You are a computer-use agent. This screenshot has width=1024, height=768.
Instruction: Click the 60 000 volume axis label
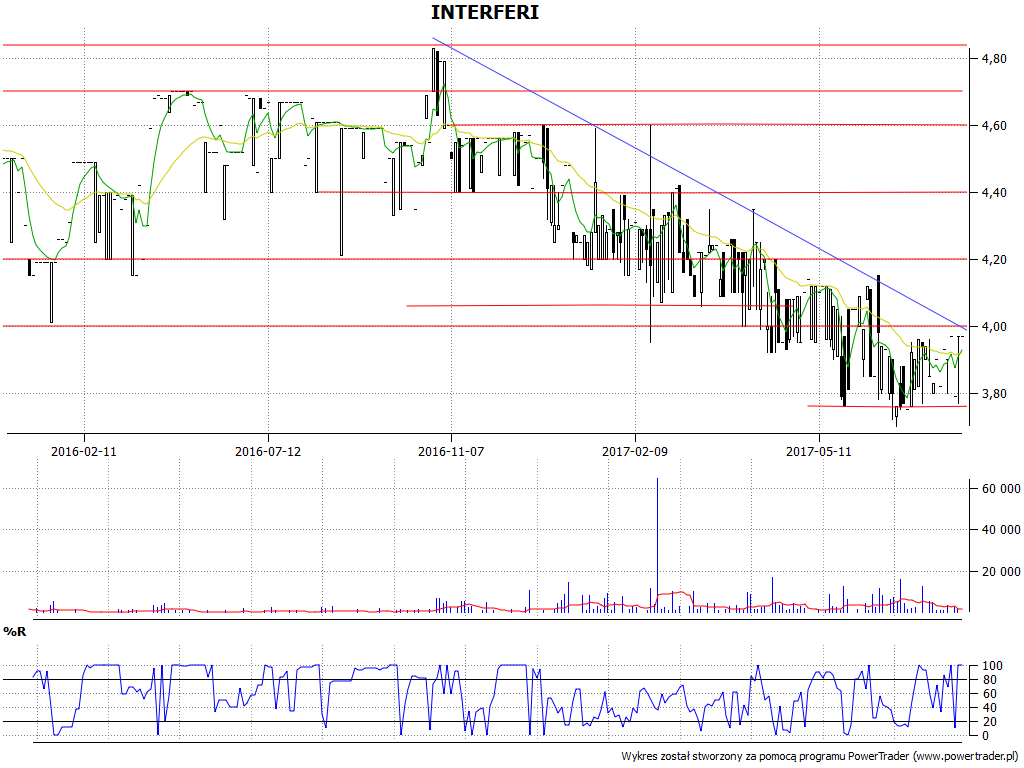1000,488
